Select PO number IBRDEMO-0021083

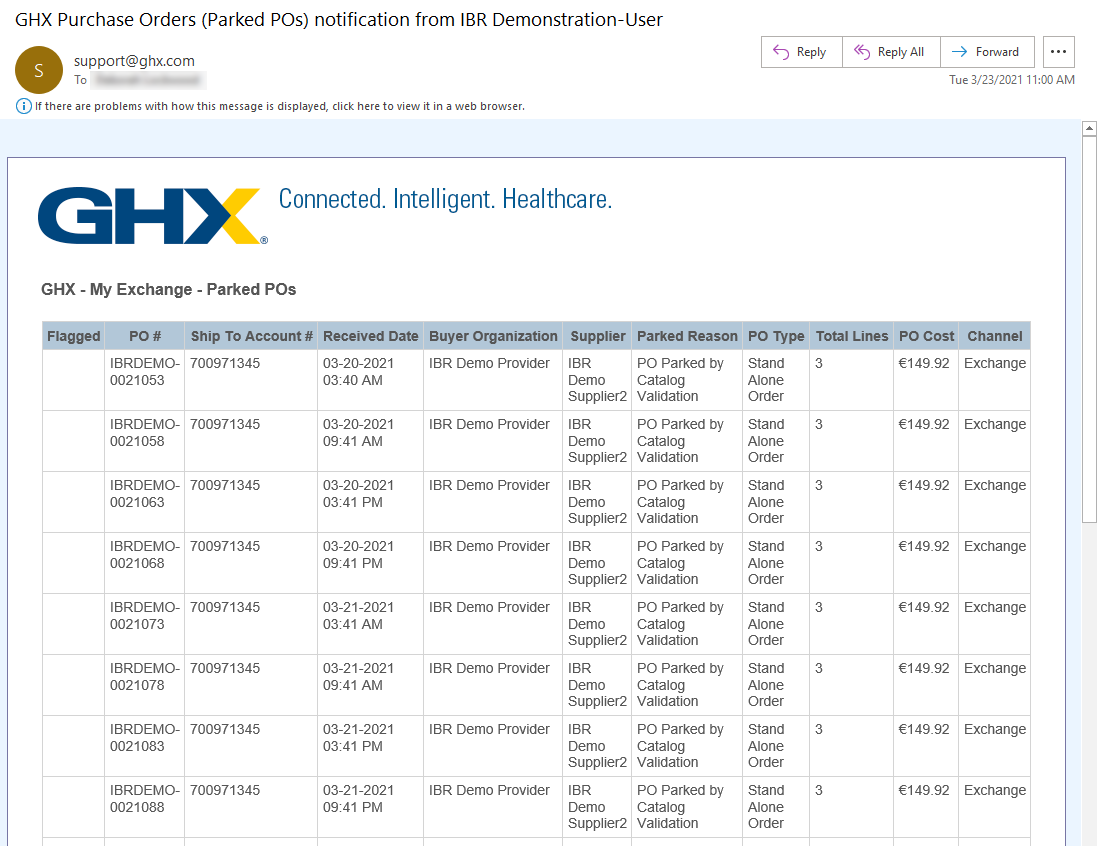pos(144,737)
